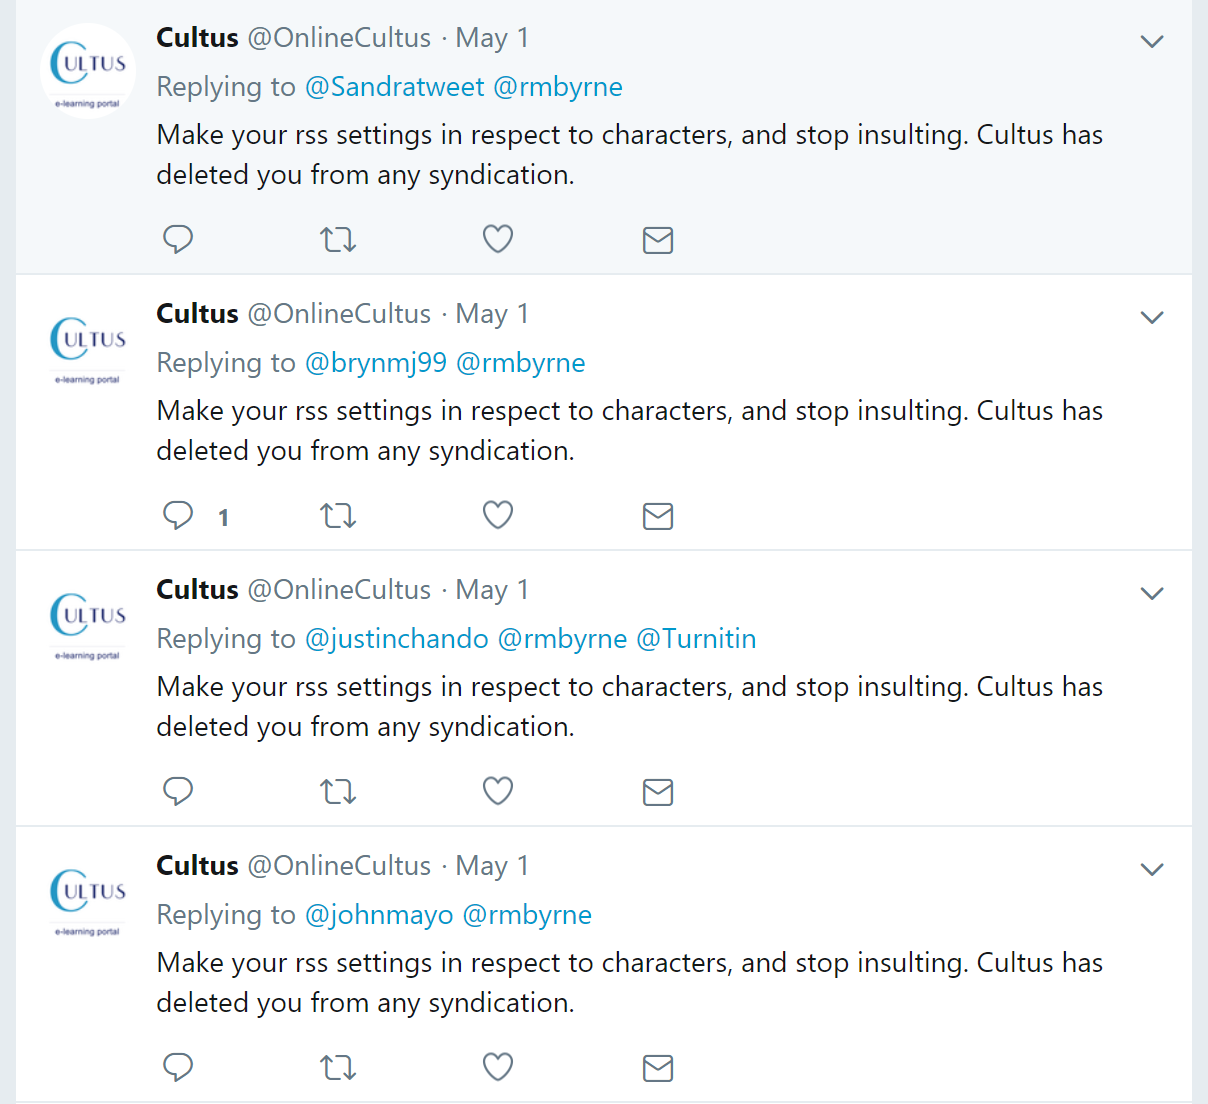Retweet the tweet replying to @johnmayo

tap(338, 1068)
